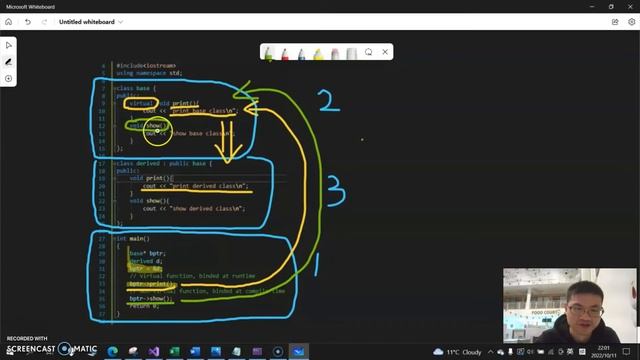
Task: Open the Screencast-O-Matic recorder taskbar icon
Action: click(x=278, y=351)
